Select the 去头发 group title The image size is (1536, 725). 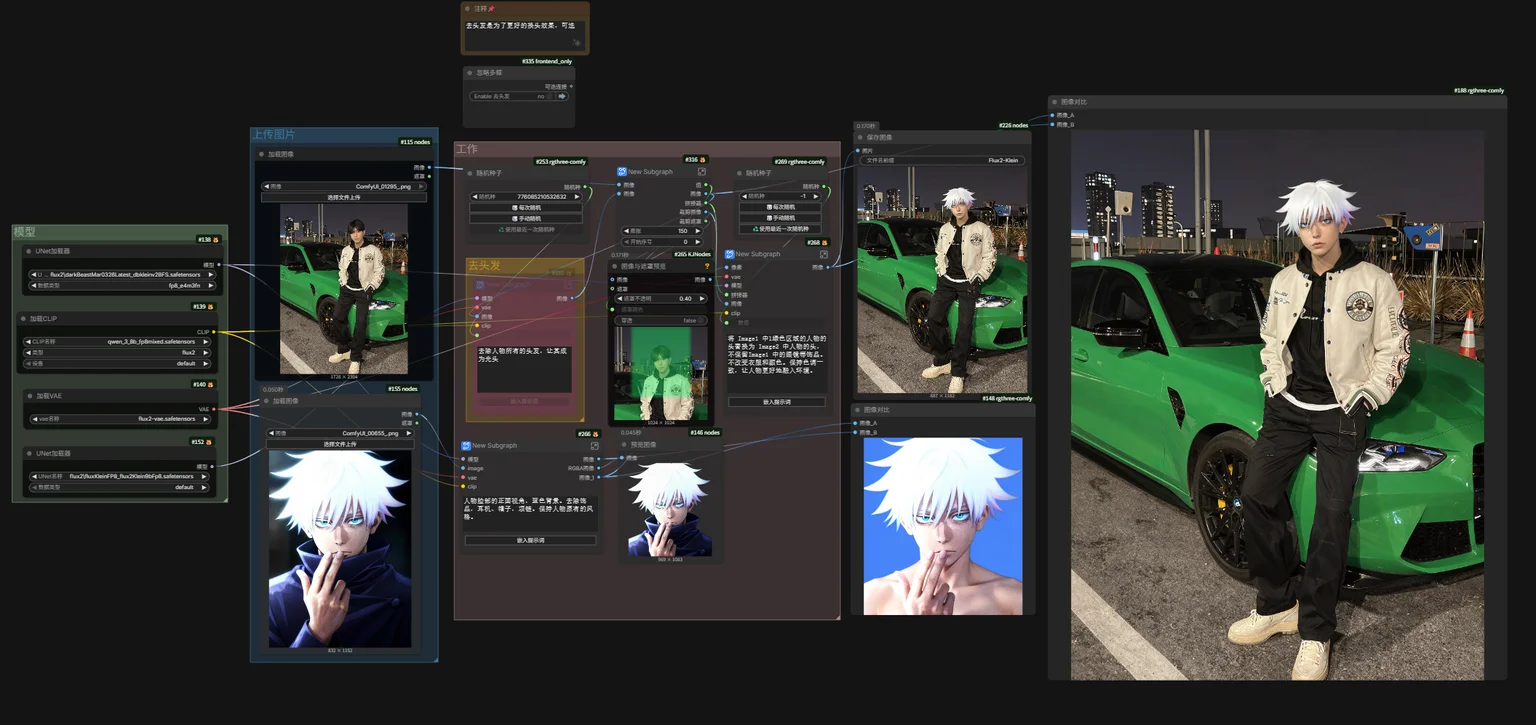[x=484, y=265]
